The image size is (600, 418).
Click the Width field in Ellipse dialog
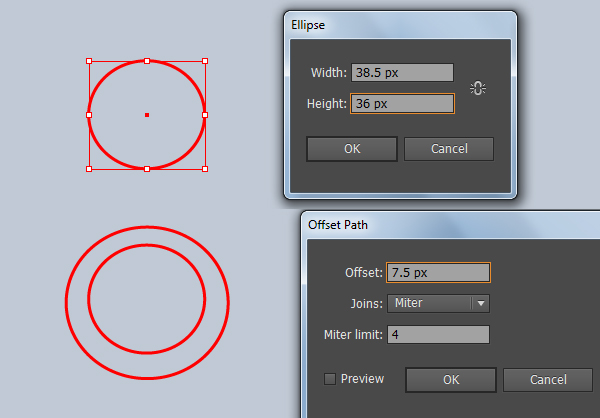point(403,72)
